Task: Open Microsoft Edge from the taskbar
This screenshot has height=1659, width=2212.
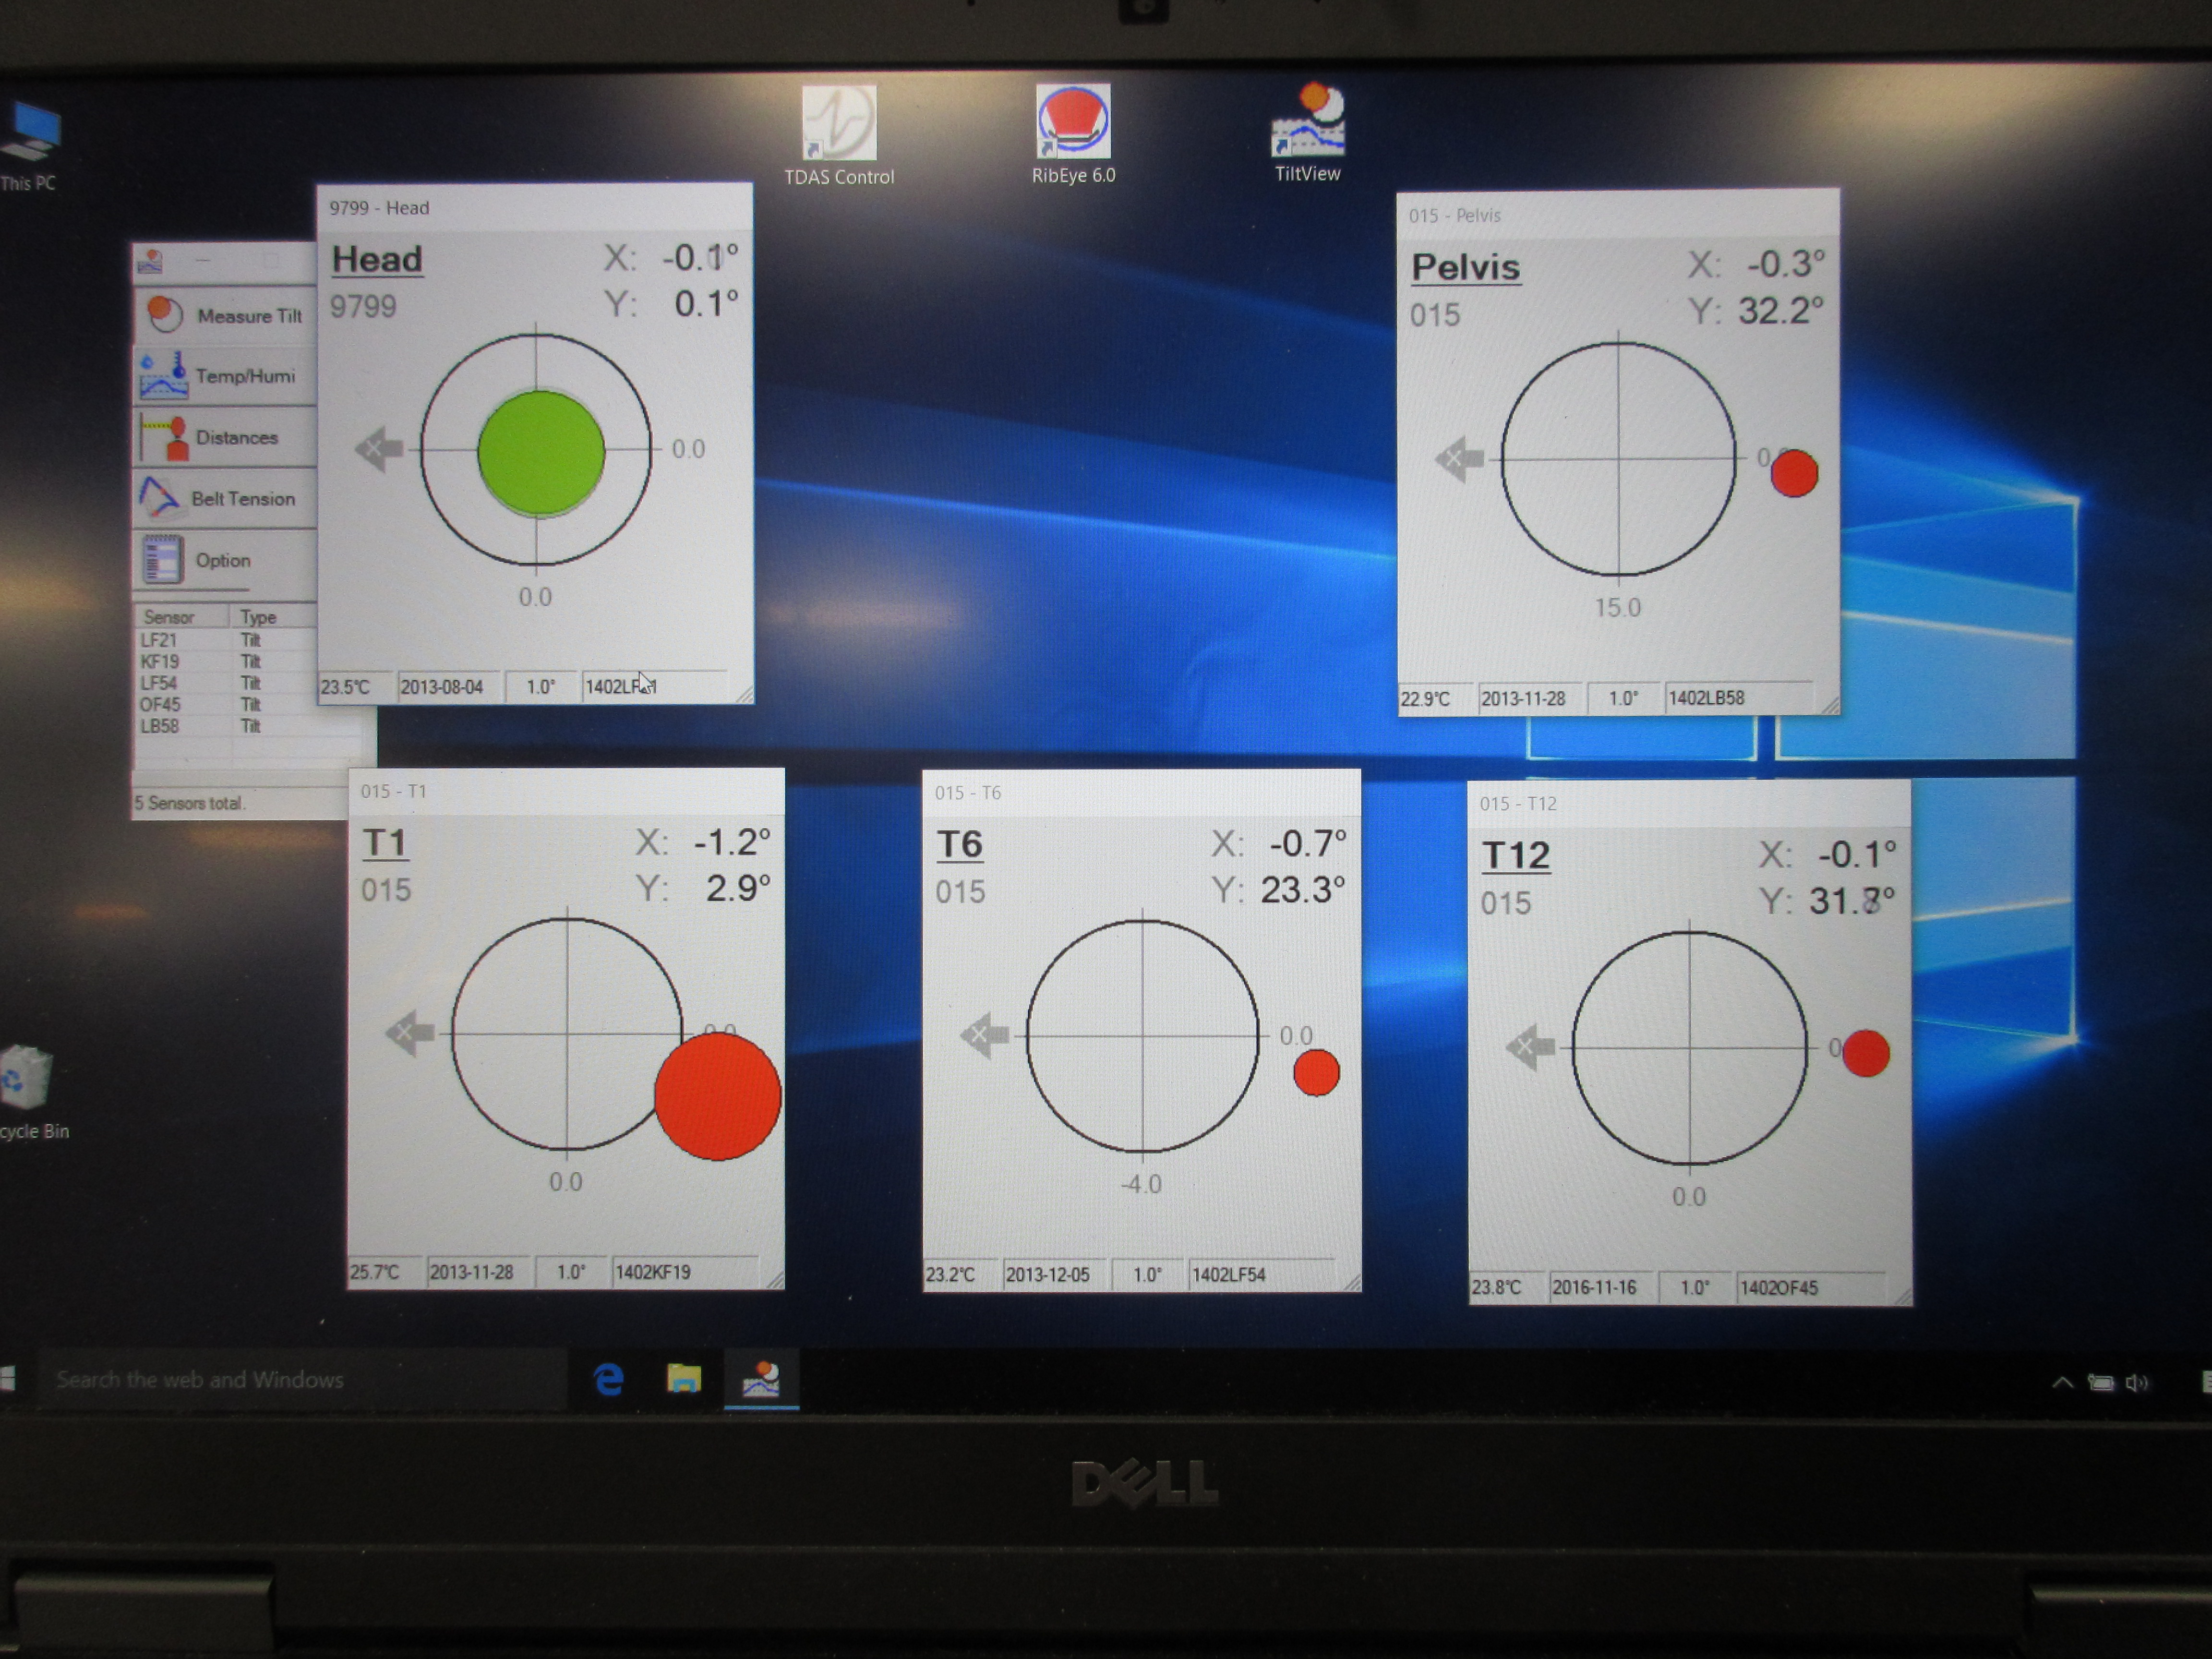Action: [608, 1380]
